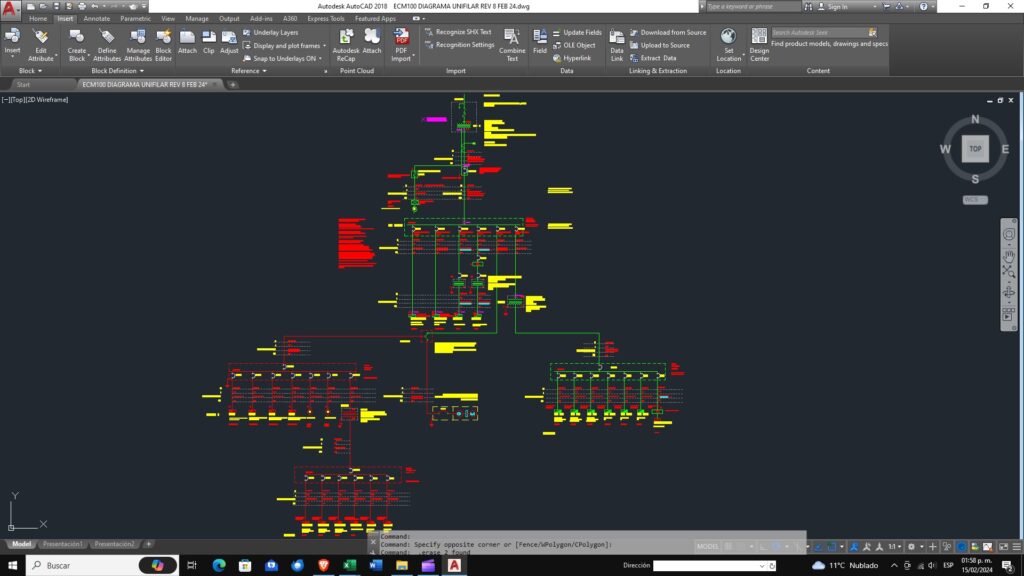Viewport: 1024px width, 576px height.
Task: Expand the Block Definition panel
Action: click(x=118, y=71)
